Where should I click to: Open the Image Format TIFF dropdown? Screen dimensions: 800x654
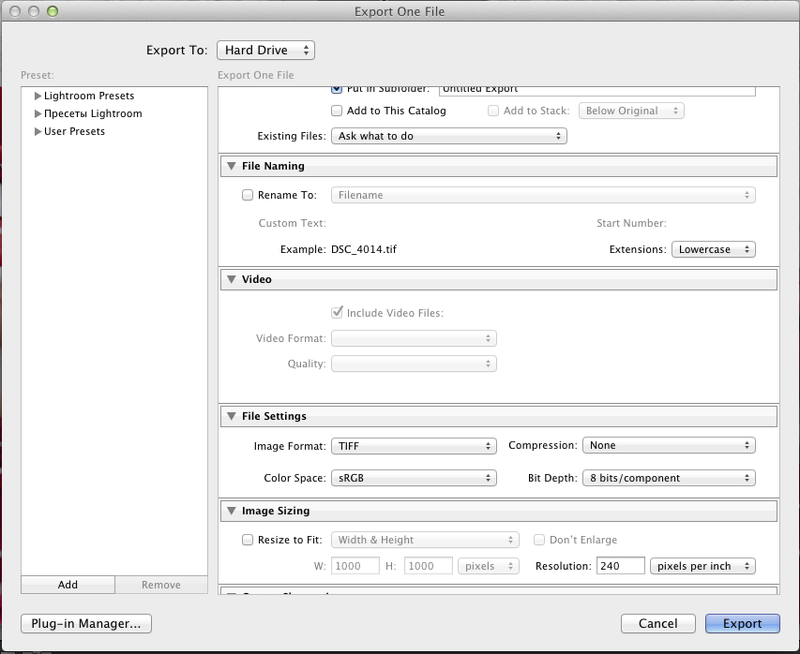[x=413, y=446]
